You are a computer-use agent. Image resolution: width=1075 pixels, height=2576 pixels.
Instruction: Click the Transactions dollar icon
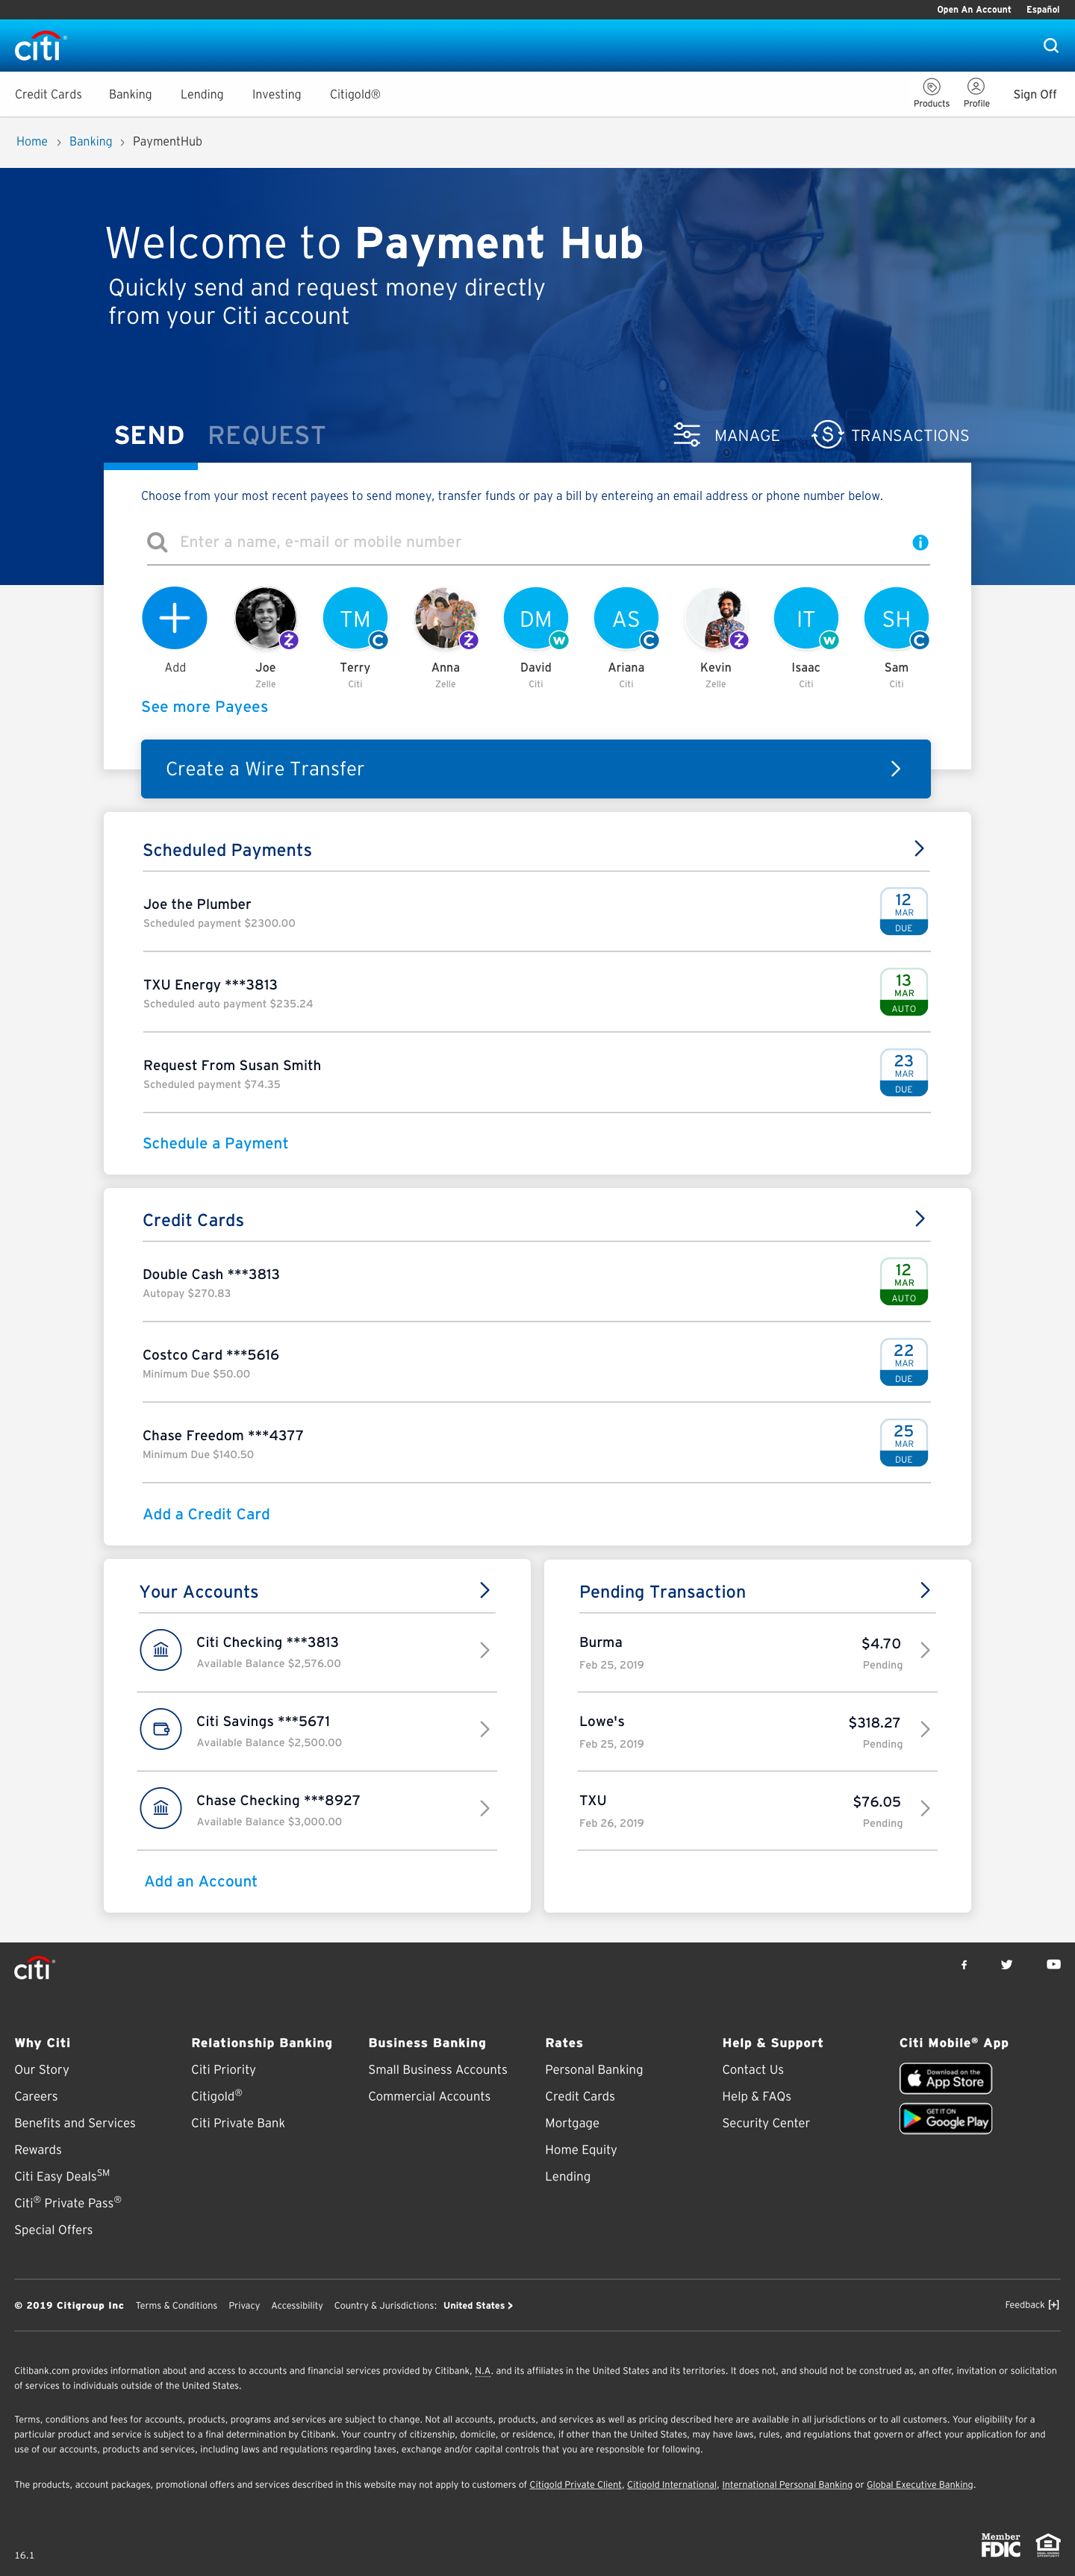827,435
